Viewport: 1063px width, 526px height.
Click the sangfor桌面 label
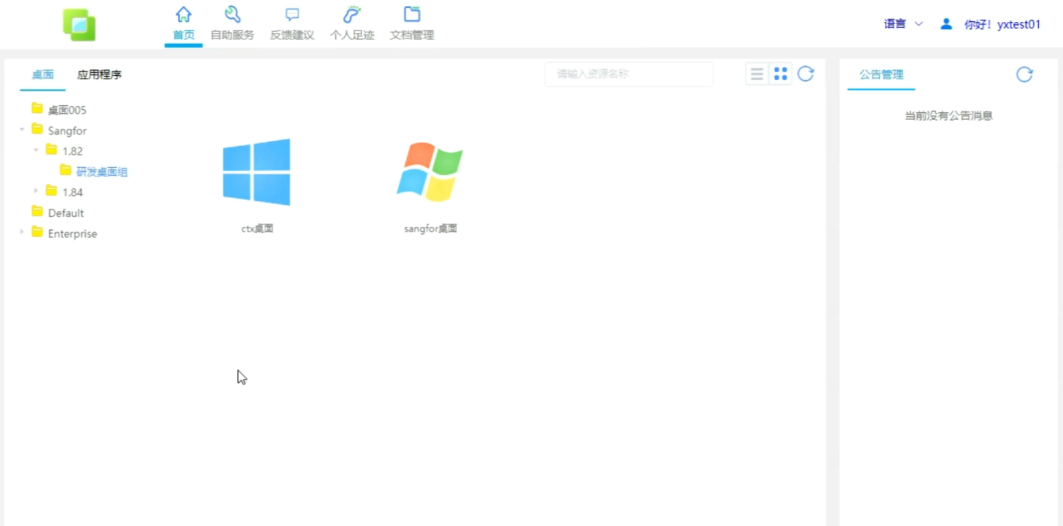pyautogui.click(x=430, y=229)
